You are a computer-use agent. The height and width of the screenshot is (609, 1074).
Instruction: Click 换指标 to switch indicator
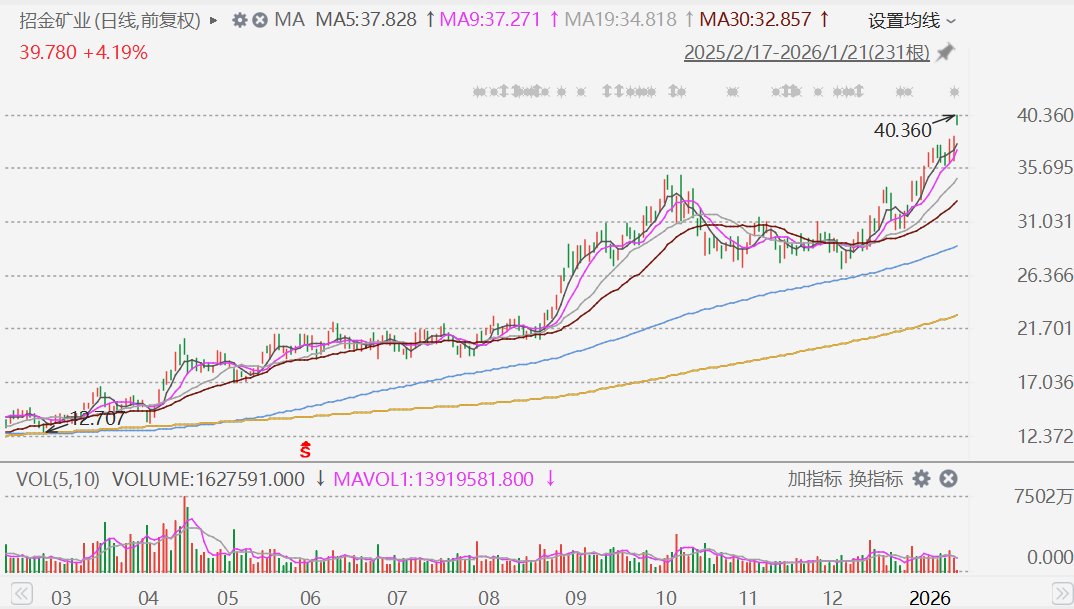click(x=876, y=479)
